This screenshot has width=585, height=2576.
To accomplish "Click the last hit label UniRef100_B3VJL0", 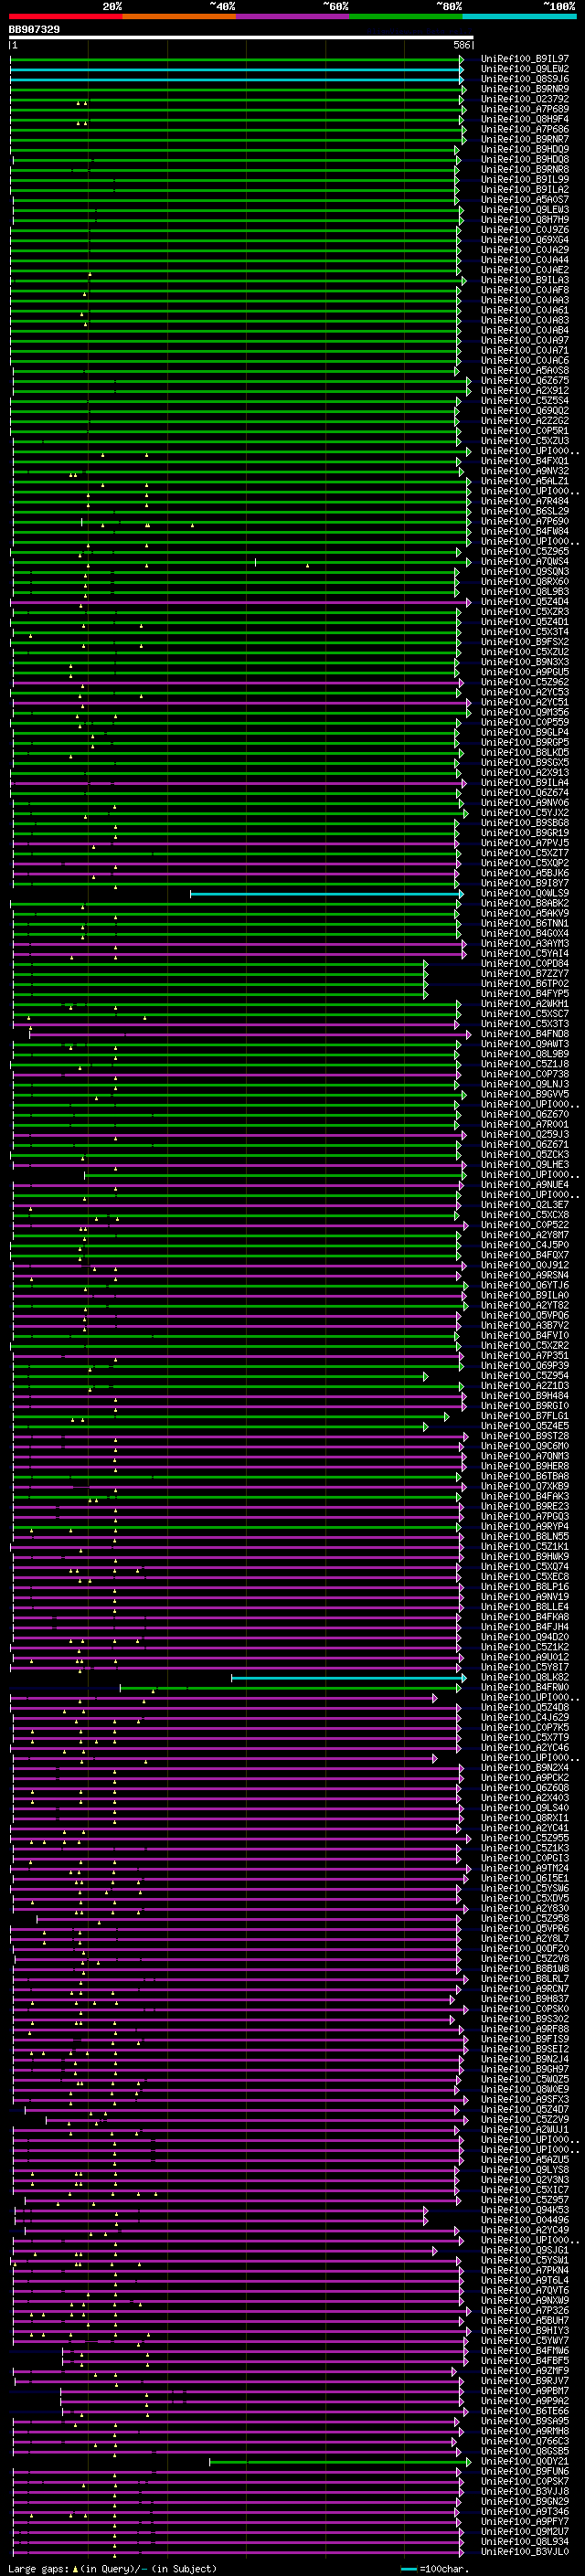I will pyautogui.click(x=525, y=2552).
